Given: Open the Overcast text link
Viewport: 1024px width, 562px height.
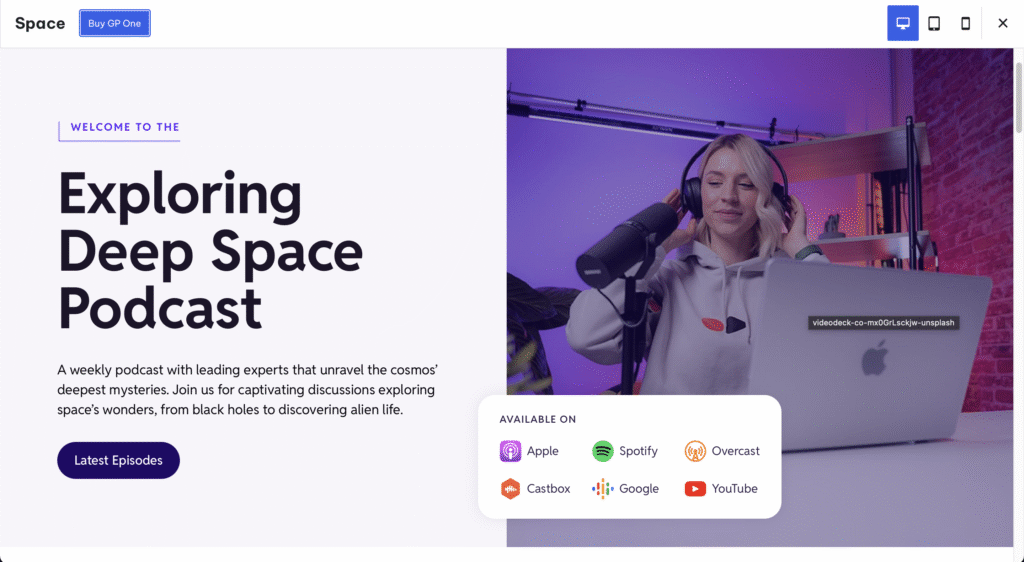Looking at the screenshot, I should click(736, 451).
